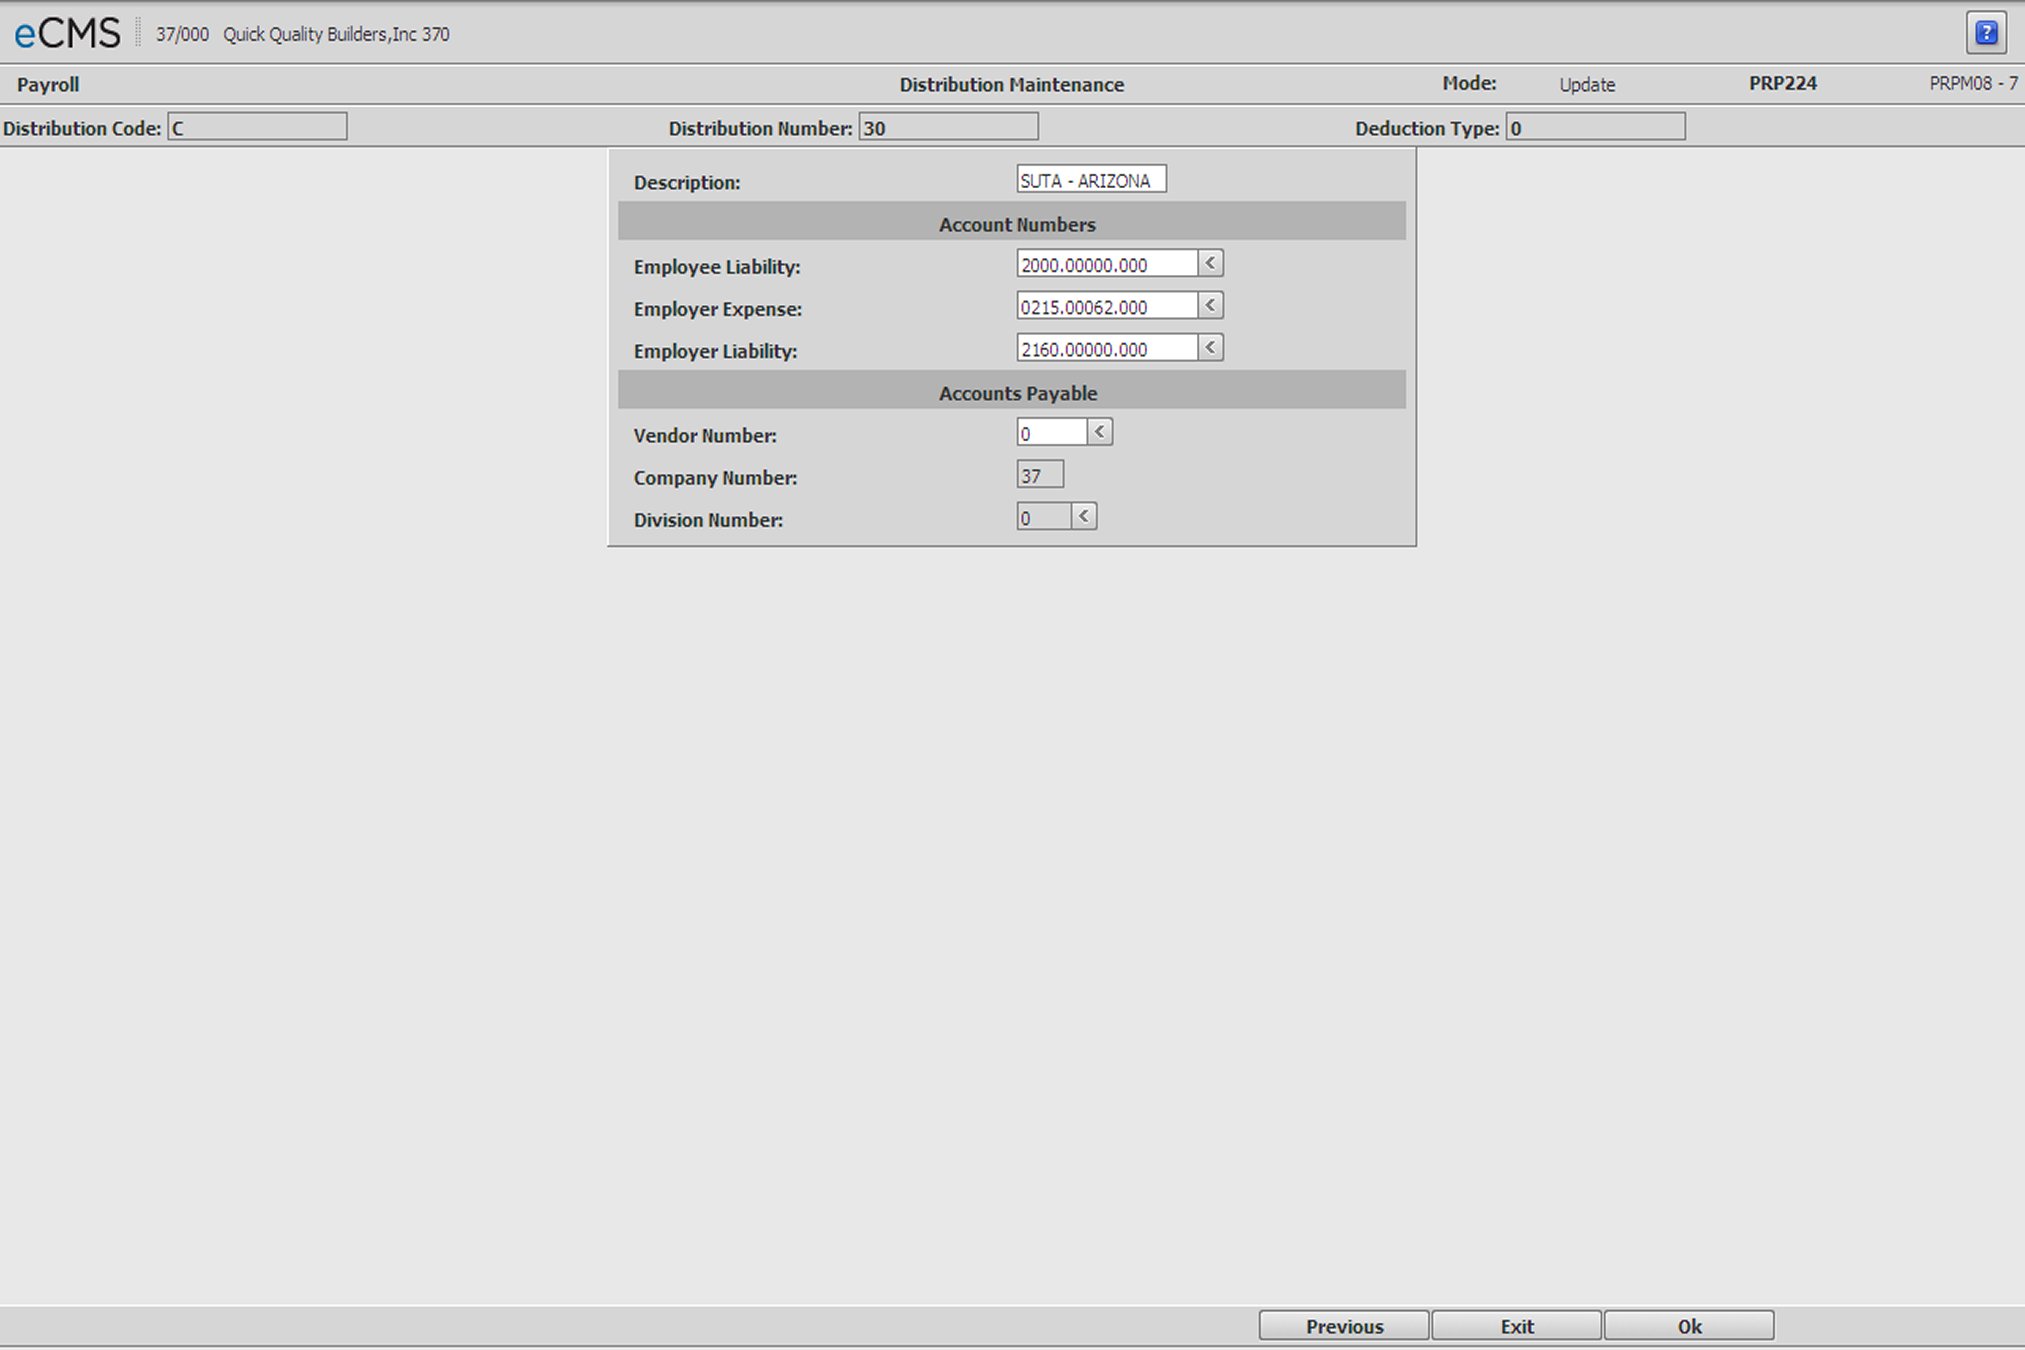Click into the Vendor Number field
The height and width of the screenshot is (1350, 2025).
(1052, 433)
